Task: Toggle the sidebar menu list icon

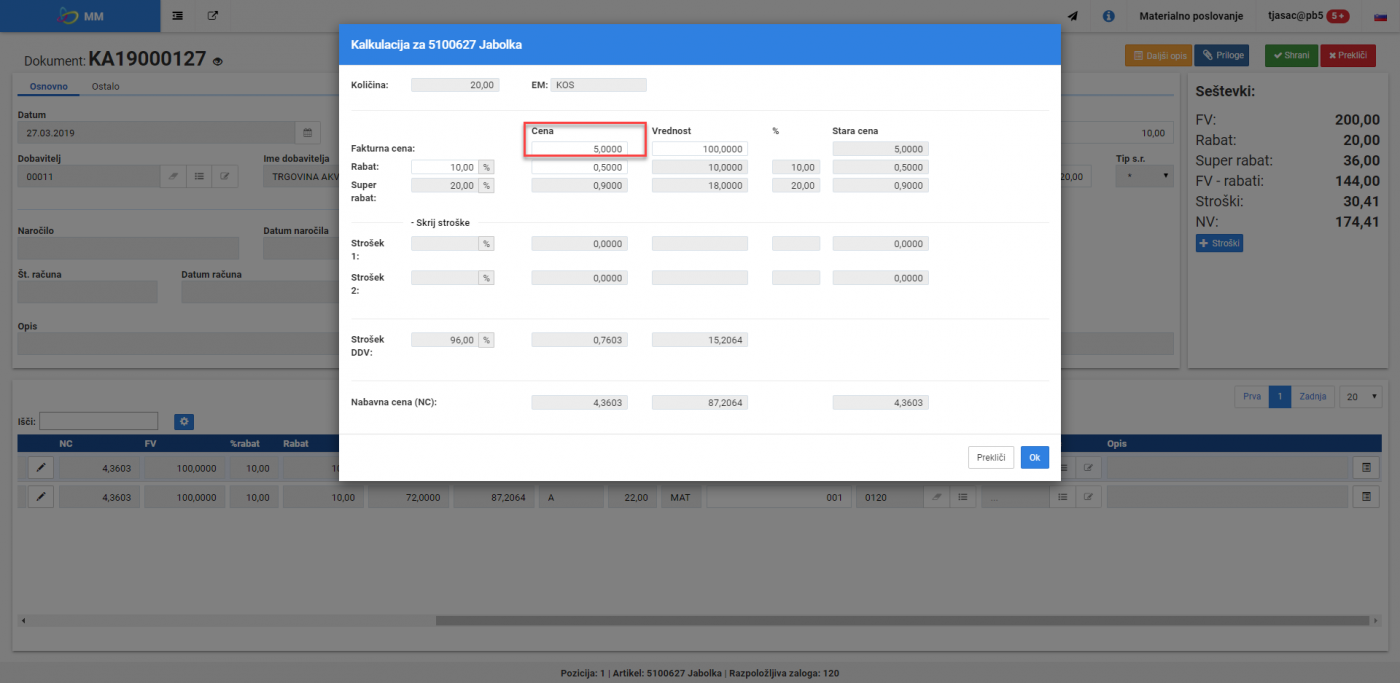Action: pos(177,16)
